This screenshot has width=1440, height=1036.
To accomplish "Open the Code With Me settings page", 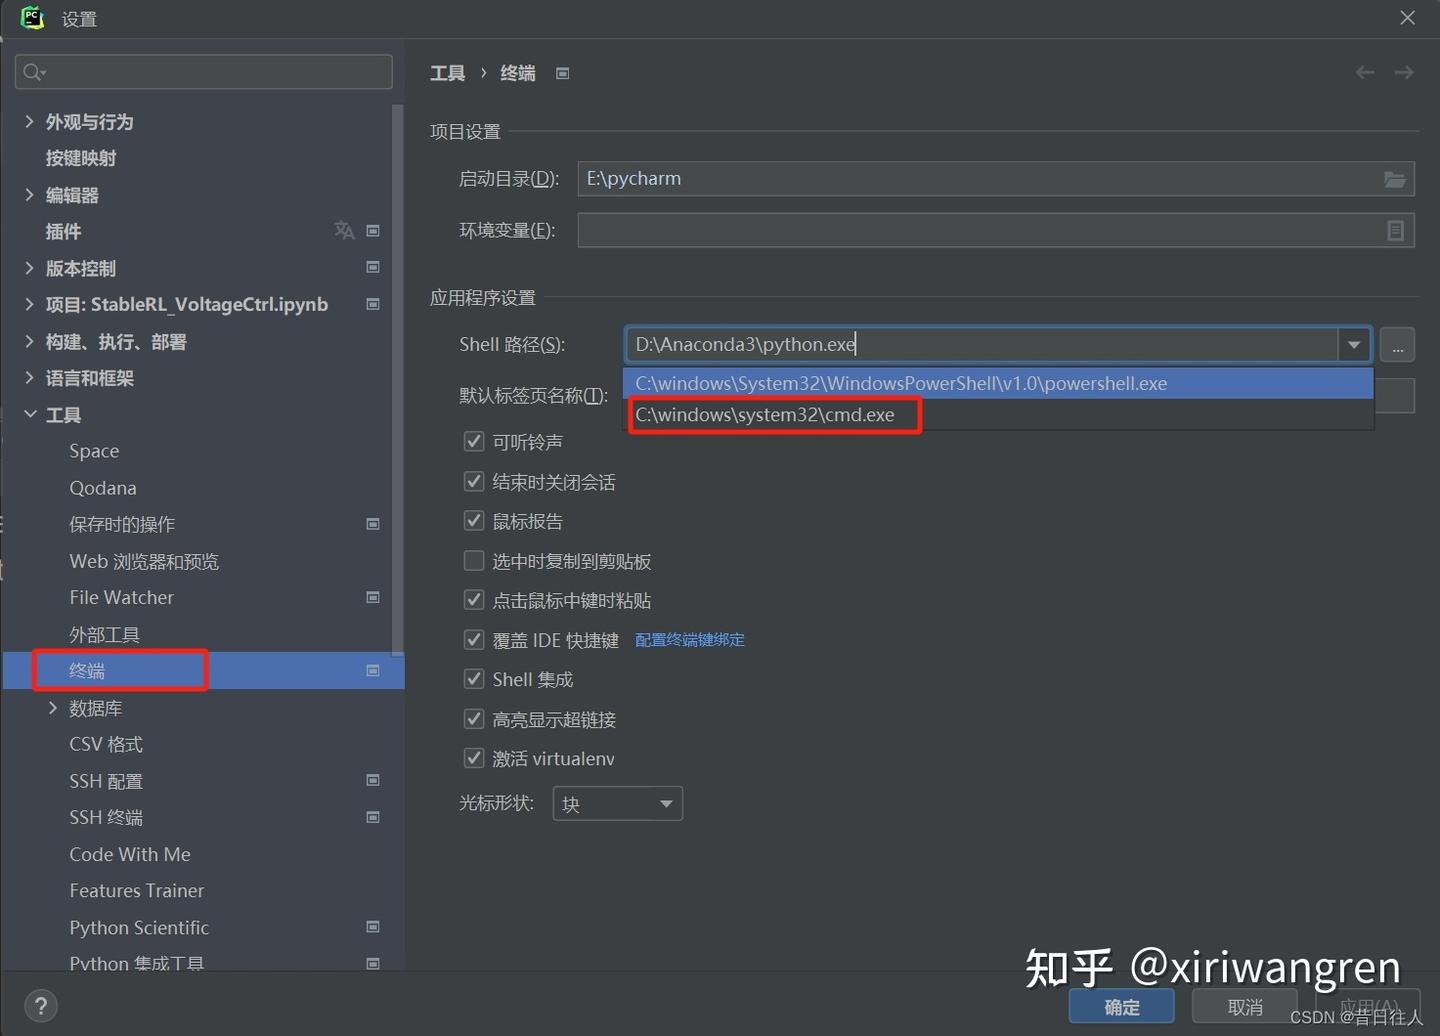I will [129, 854].
